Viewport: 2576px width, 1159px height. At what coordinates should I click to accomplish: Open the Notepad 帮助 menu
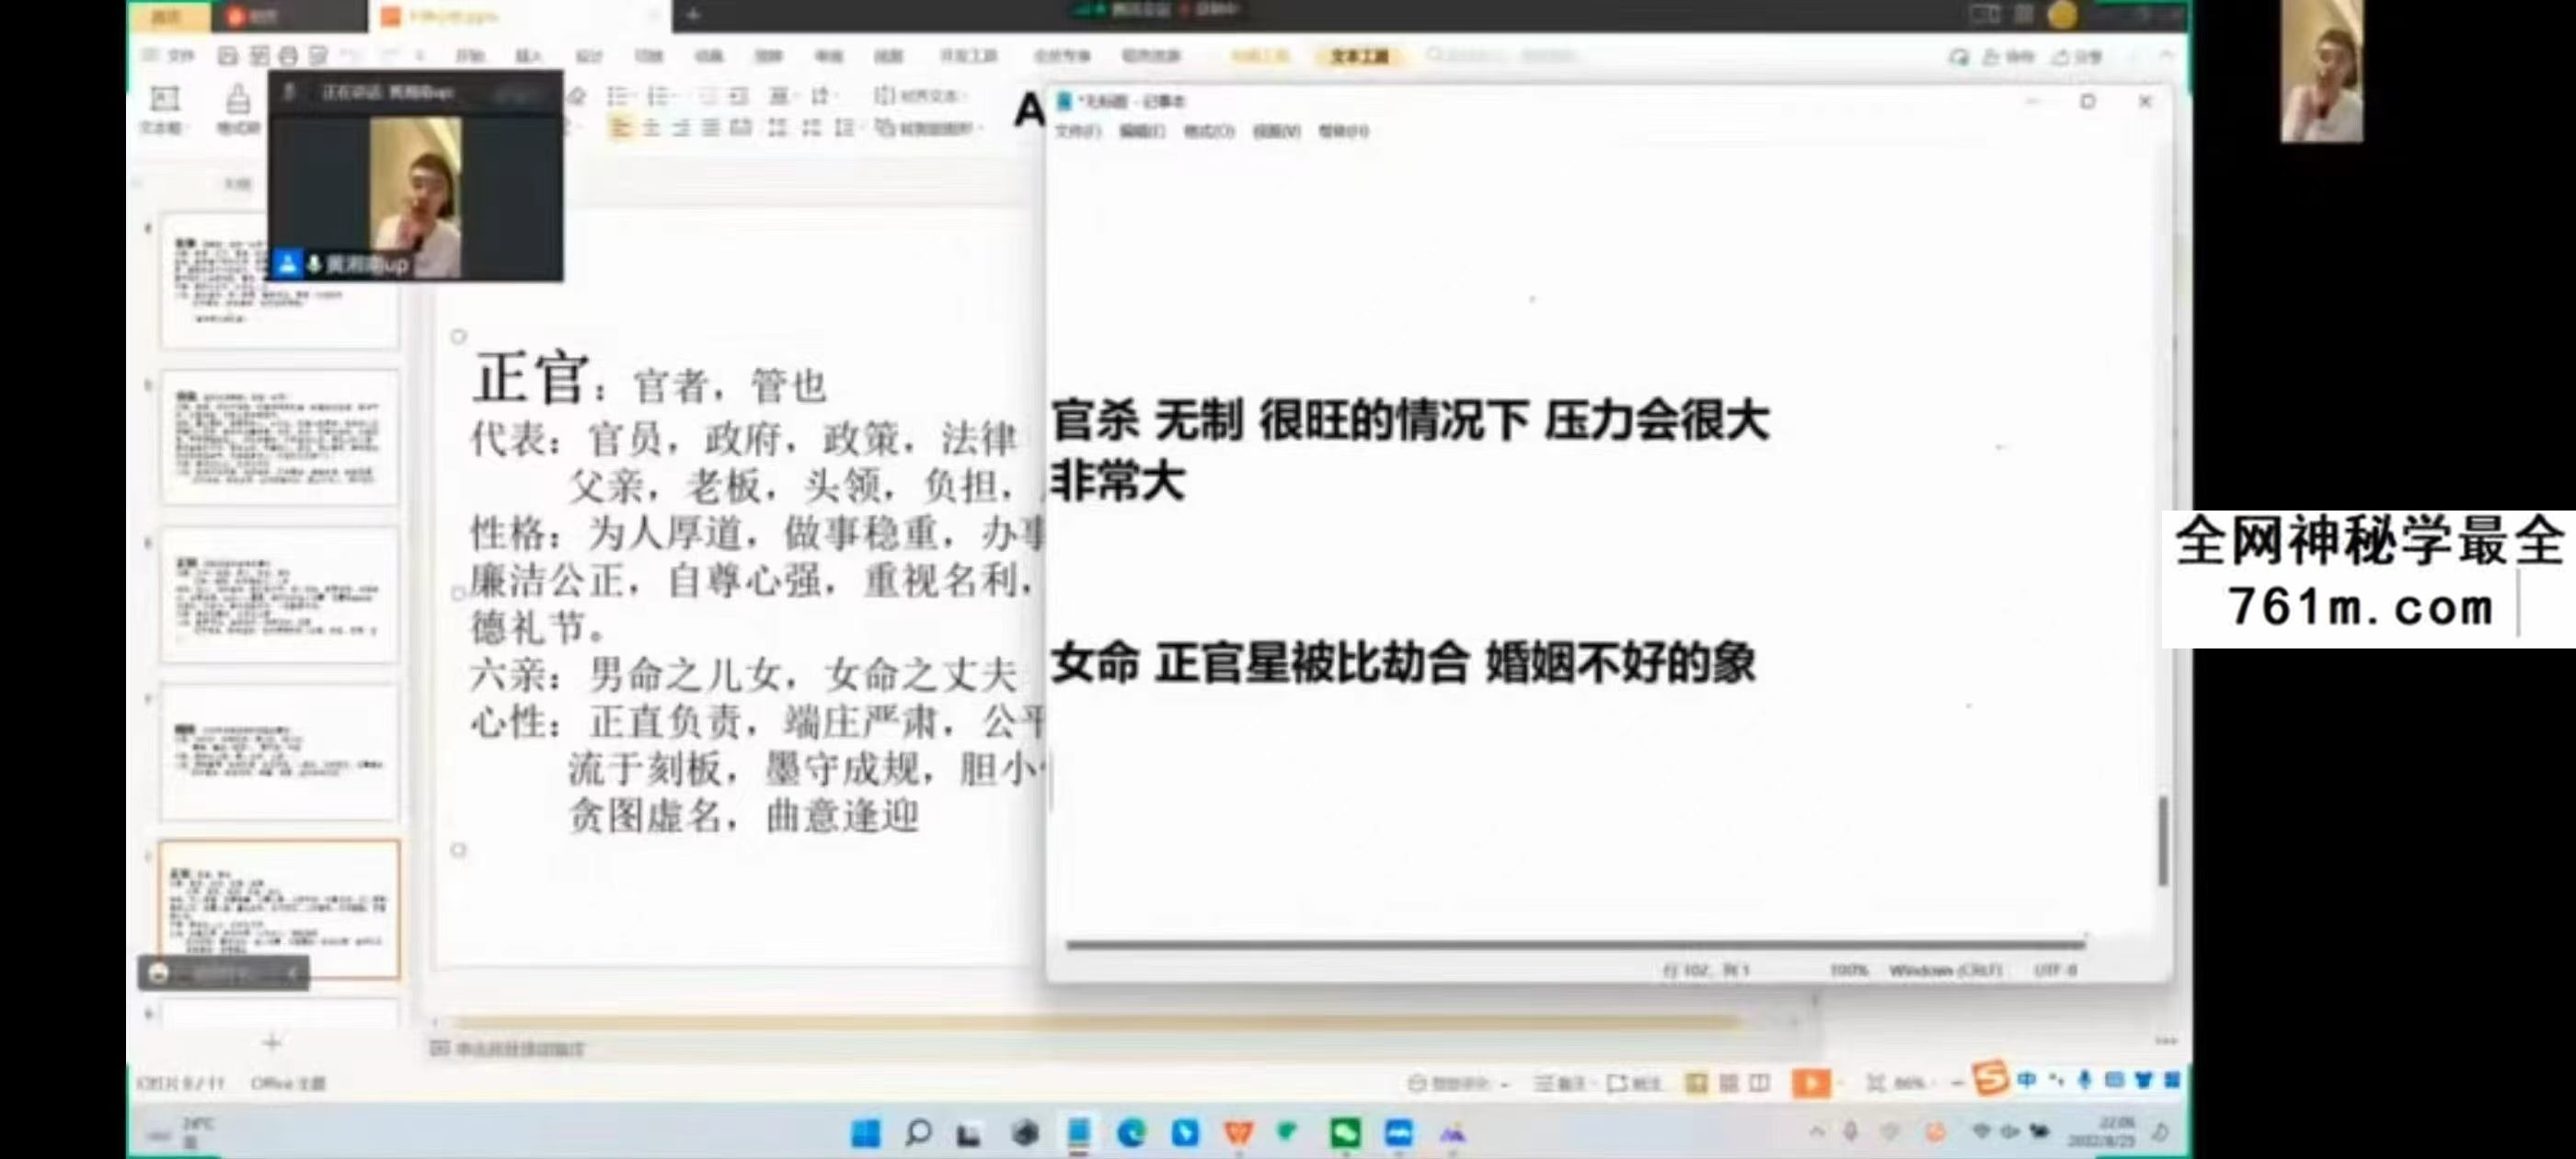1343,131
